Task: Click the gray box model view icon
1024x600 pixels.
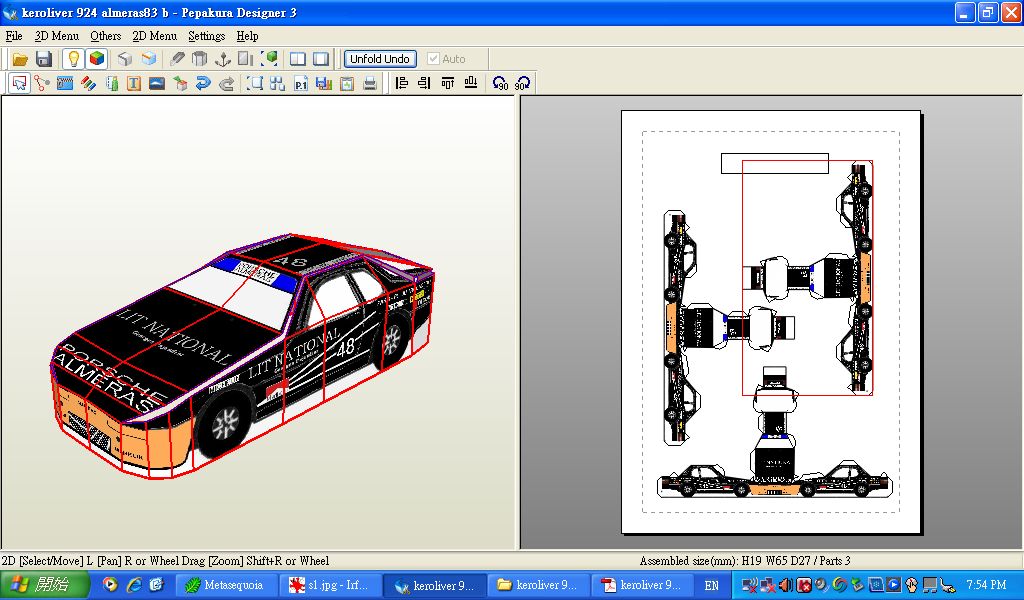Action: pyautogui.click(x=125, y=59)
